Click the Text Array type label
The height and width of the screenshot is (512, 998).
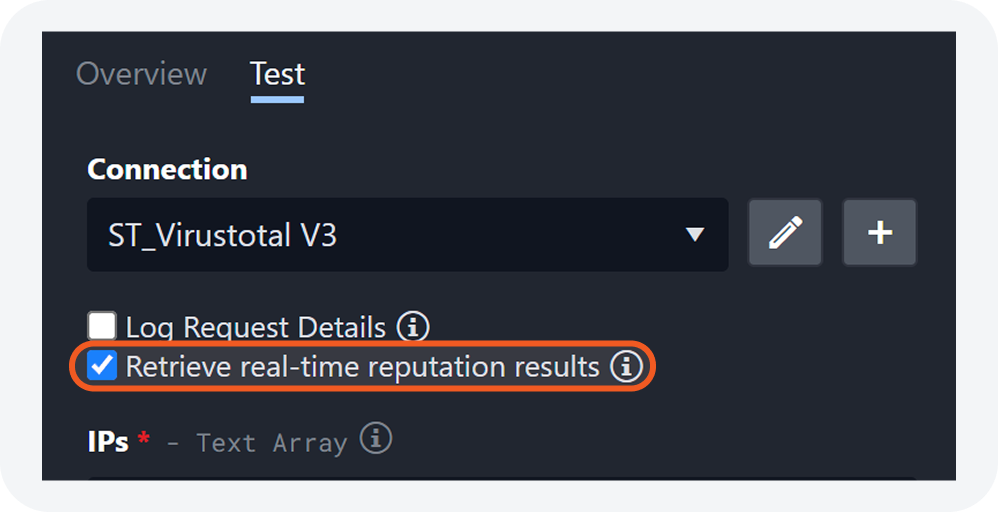pos(271,442)
